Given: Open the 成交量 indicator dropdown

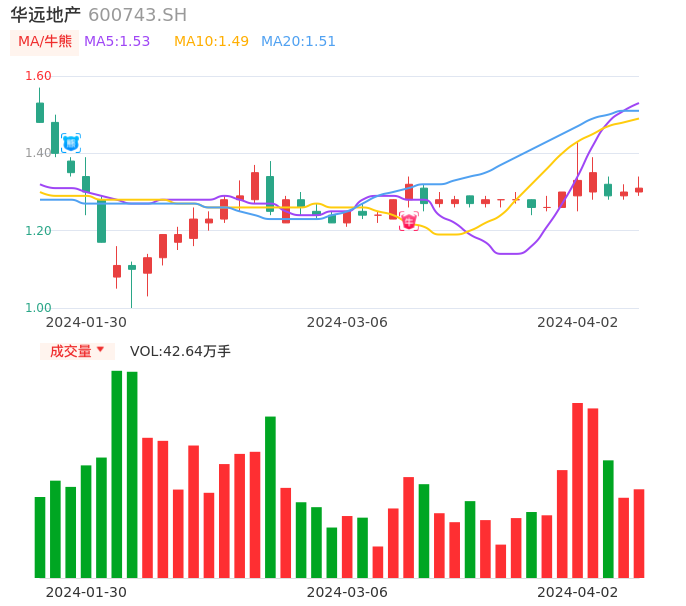Looking at the screenshot, I should click(x=77, y=351).
